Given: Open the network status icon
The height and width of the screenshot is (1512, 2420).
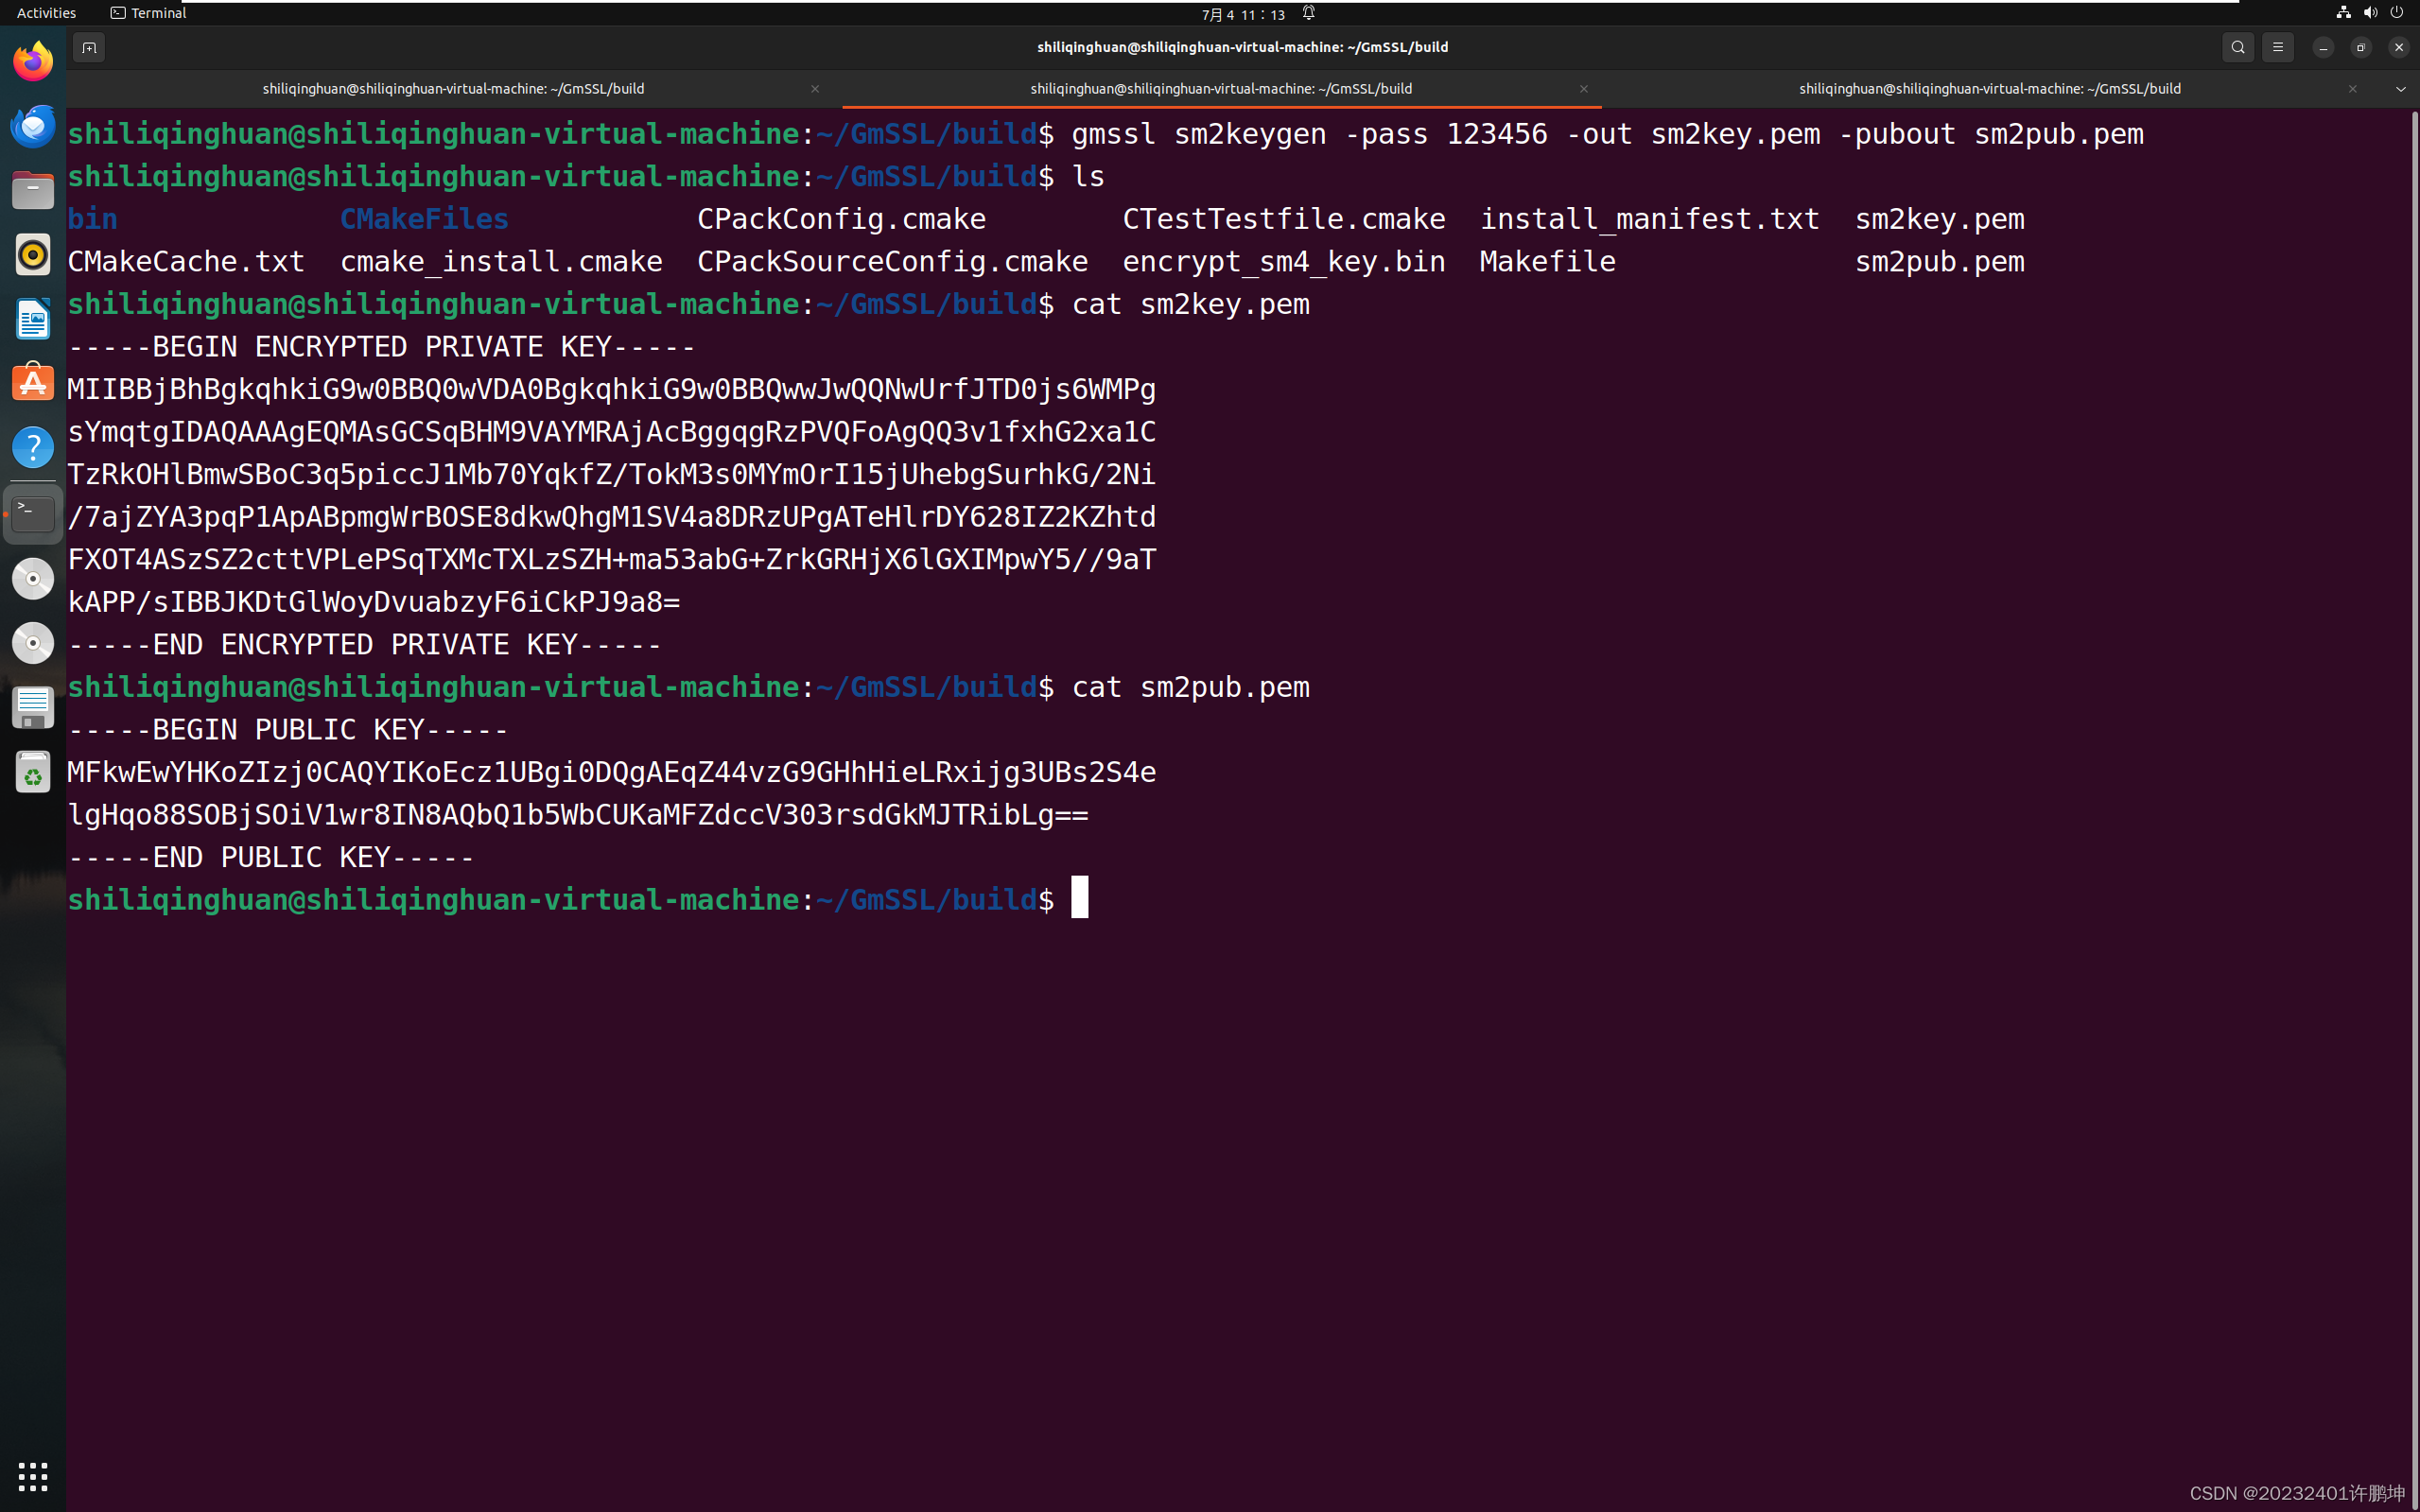Looking at the screenshot, I should pos(2343,13).
